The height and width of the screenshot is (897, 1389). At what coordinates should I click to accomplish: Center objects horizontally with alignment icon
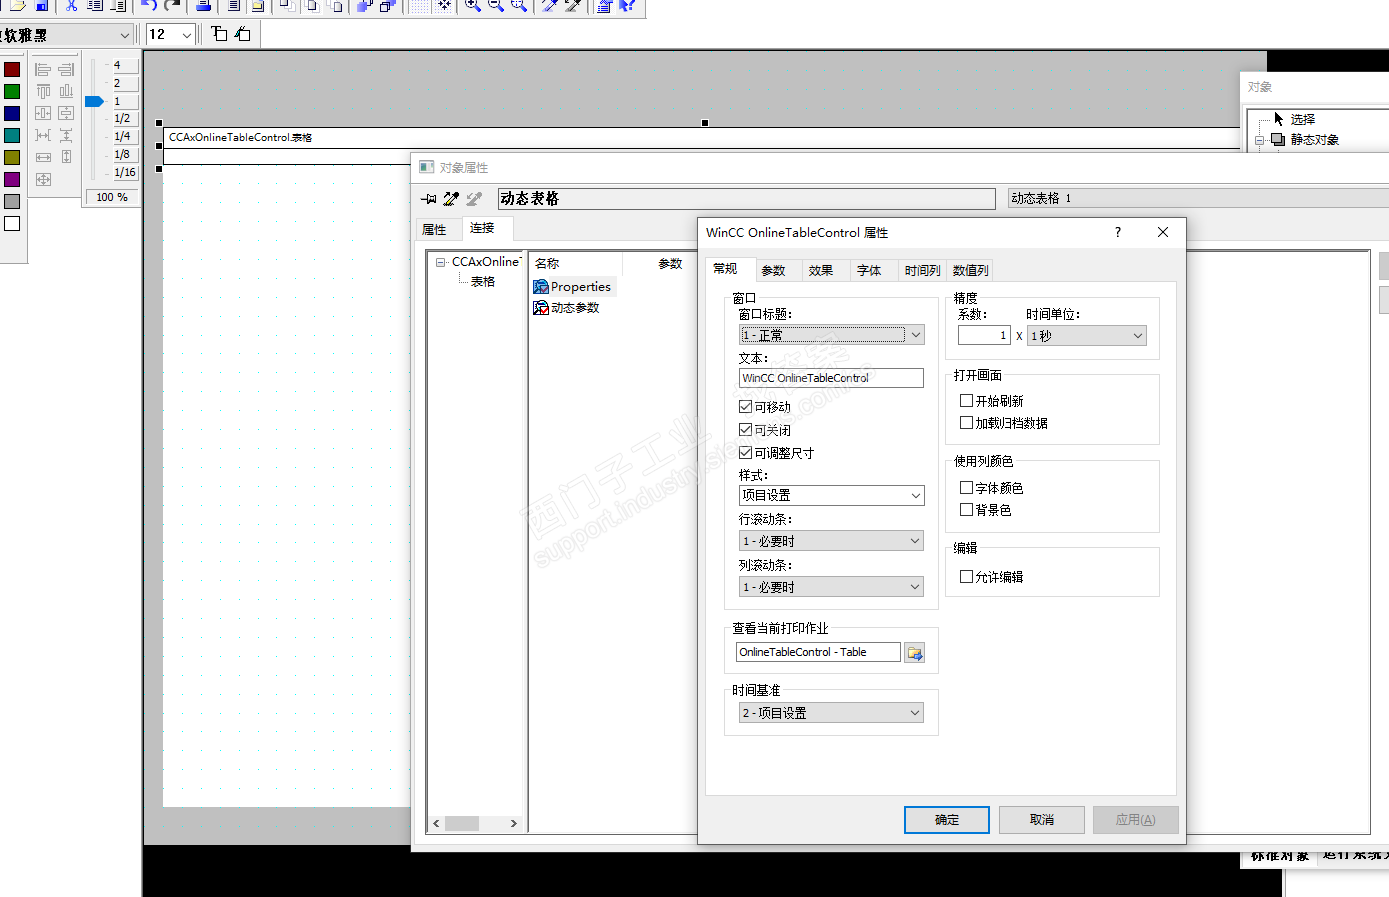(43, 113)
